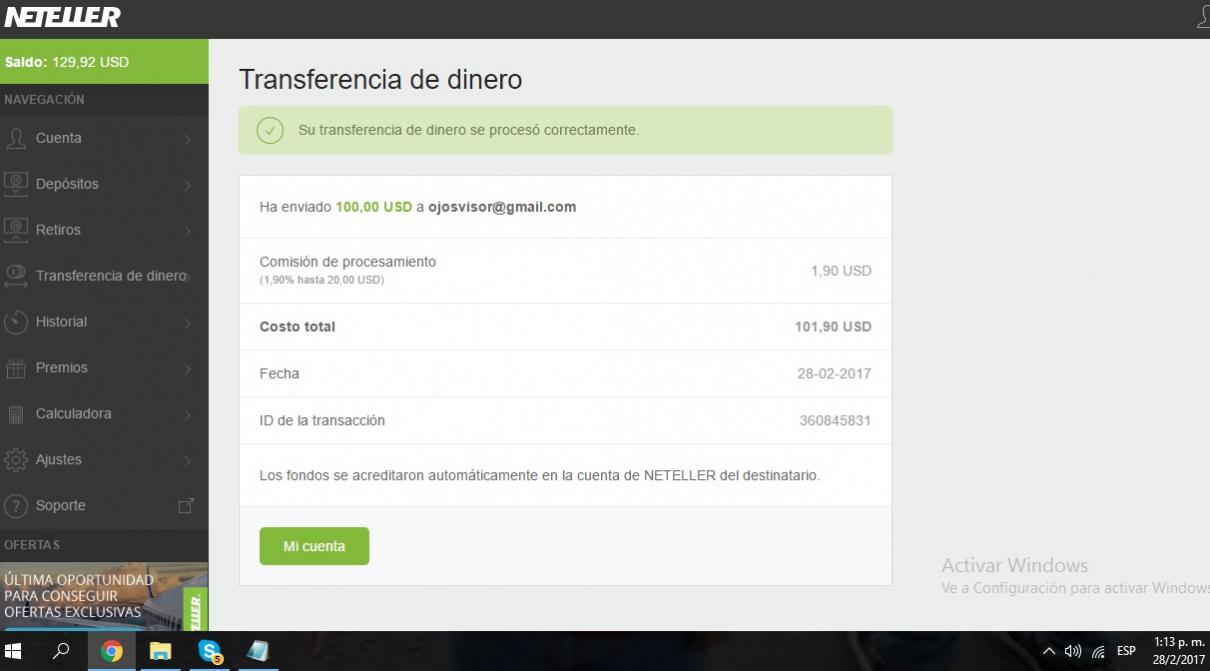Viewport: 1210px width, 671px height.
Task: Open the user profile icon at top right
Action: pyautogui.click(x=1203, y=17)
